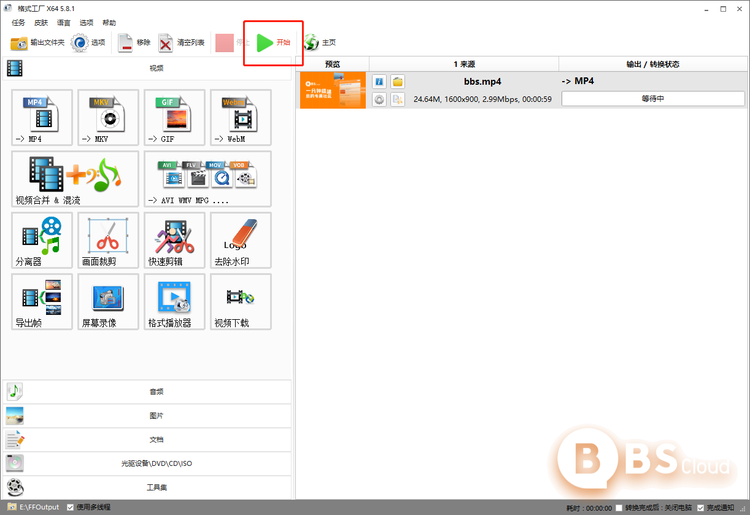Choose the -> GIF conversion icon
The height and width of the screenshot is (515, 750).
(x=175, y=117)
